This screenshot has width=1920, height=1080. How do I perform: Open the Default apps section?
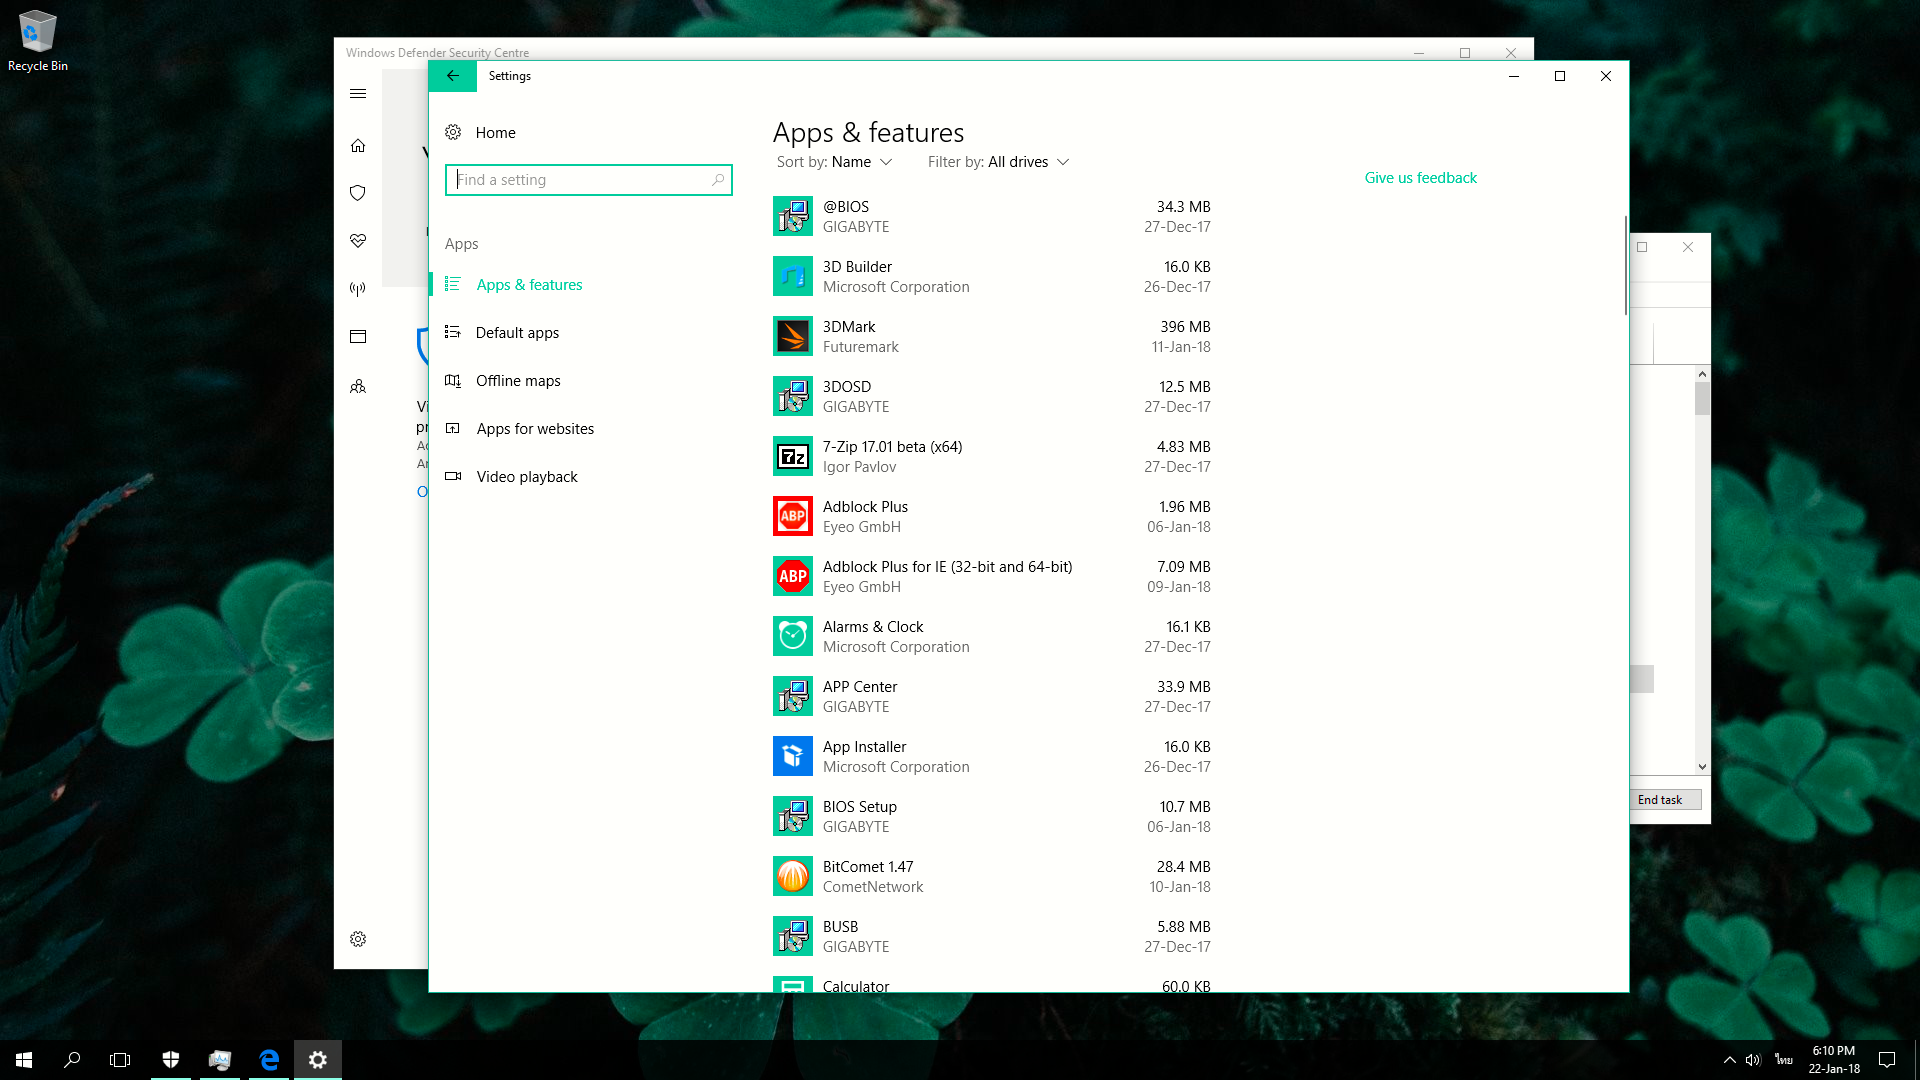click(x=517, y=333)
